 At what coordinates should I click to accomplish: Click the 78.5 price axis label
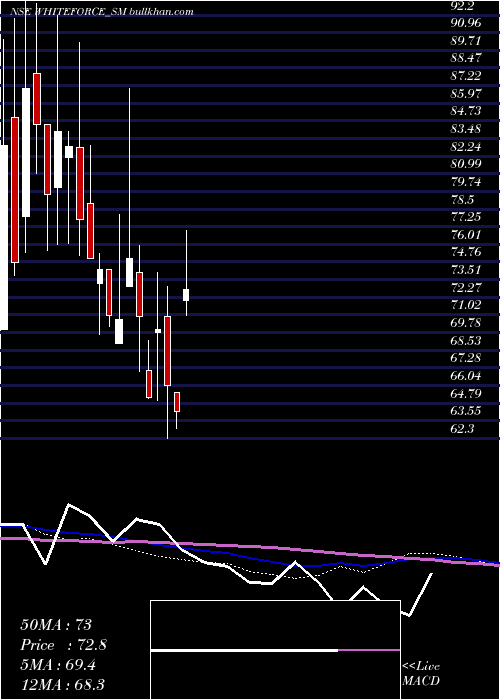[462, 200]
